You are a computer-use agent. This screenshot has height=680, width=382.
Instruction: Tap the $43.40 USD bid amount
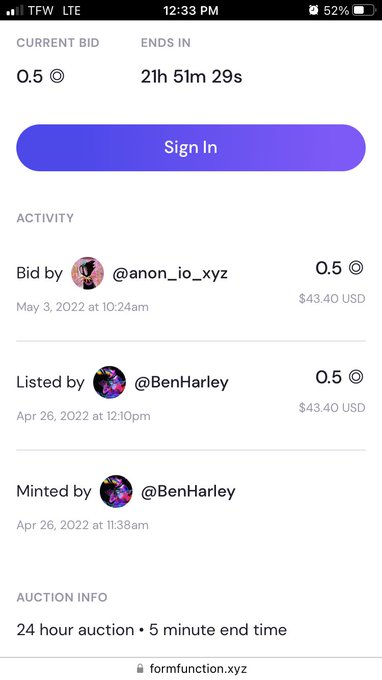click(332, 298)
